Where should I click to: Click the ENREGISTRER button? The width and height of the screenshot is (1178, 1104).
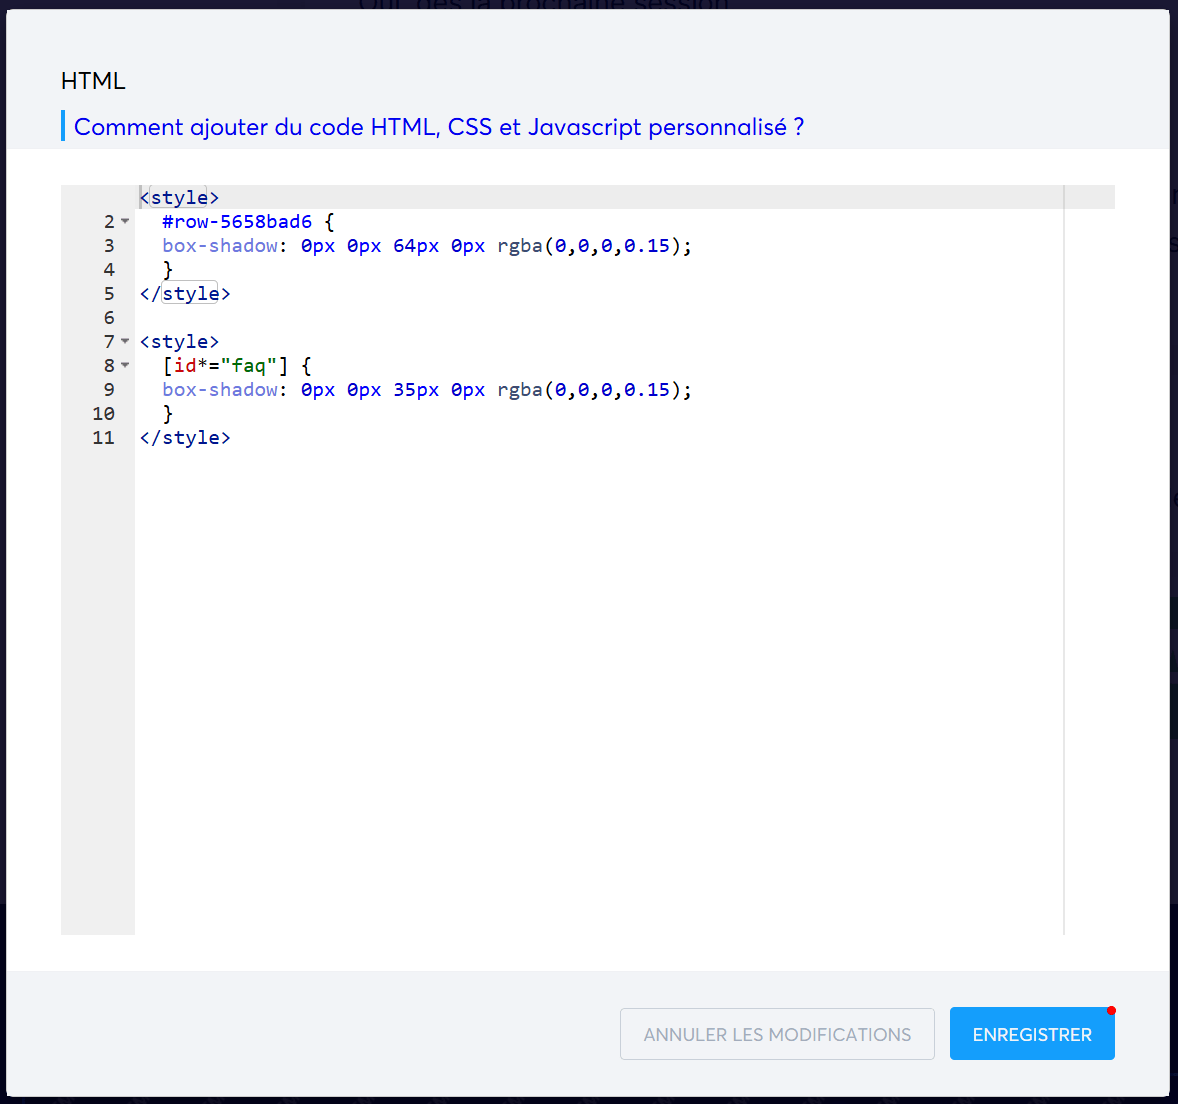(x=1032, y=1034)
